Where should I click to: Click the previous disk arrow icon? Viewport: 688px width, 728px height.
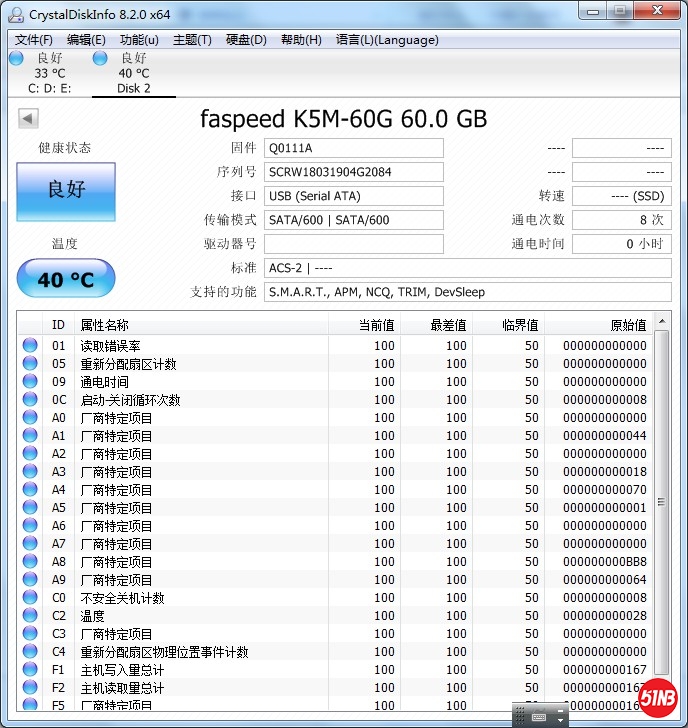[28, 119]
